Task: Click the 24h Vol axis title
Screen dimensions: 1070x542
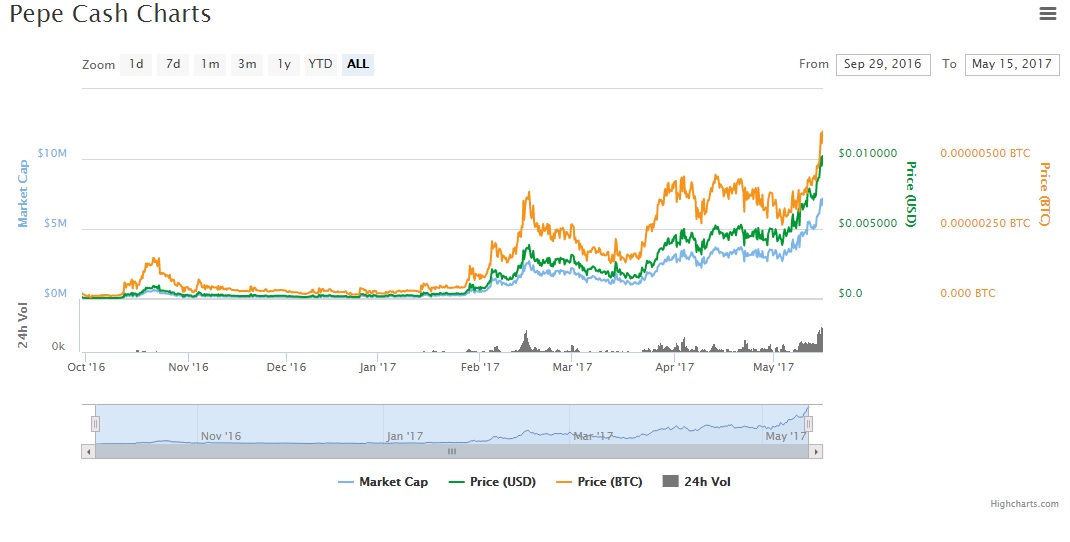Action: point(23,326)
